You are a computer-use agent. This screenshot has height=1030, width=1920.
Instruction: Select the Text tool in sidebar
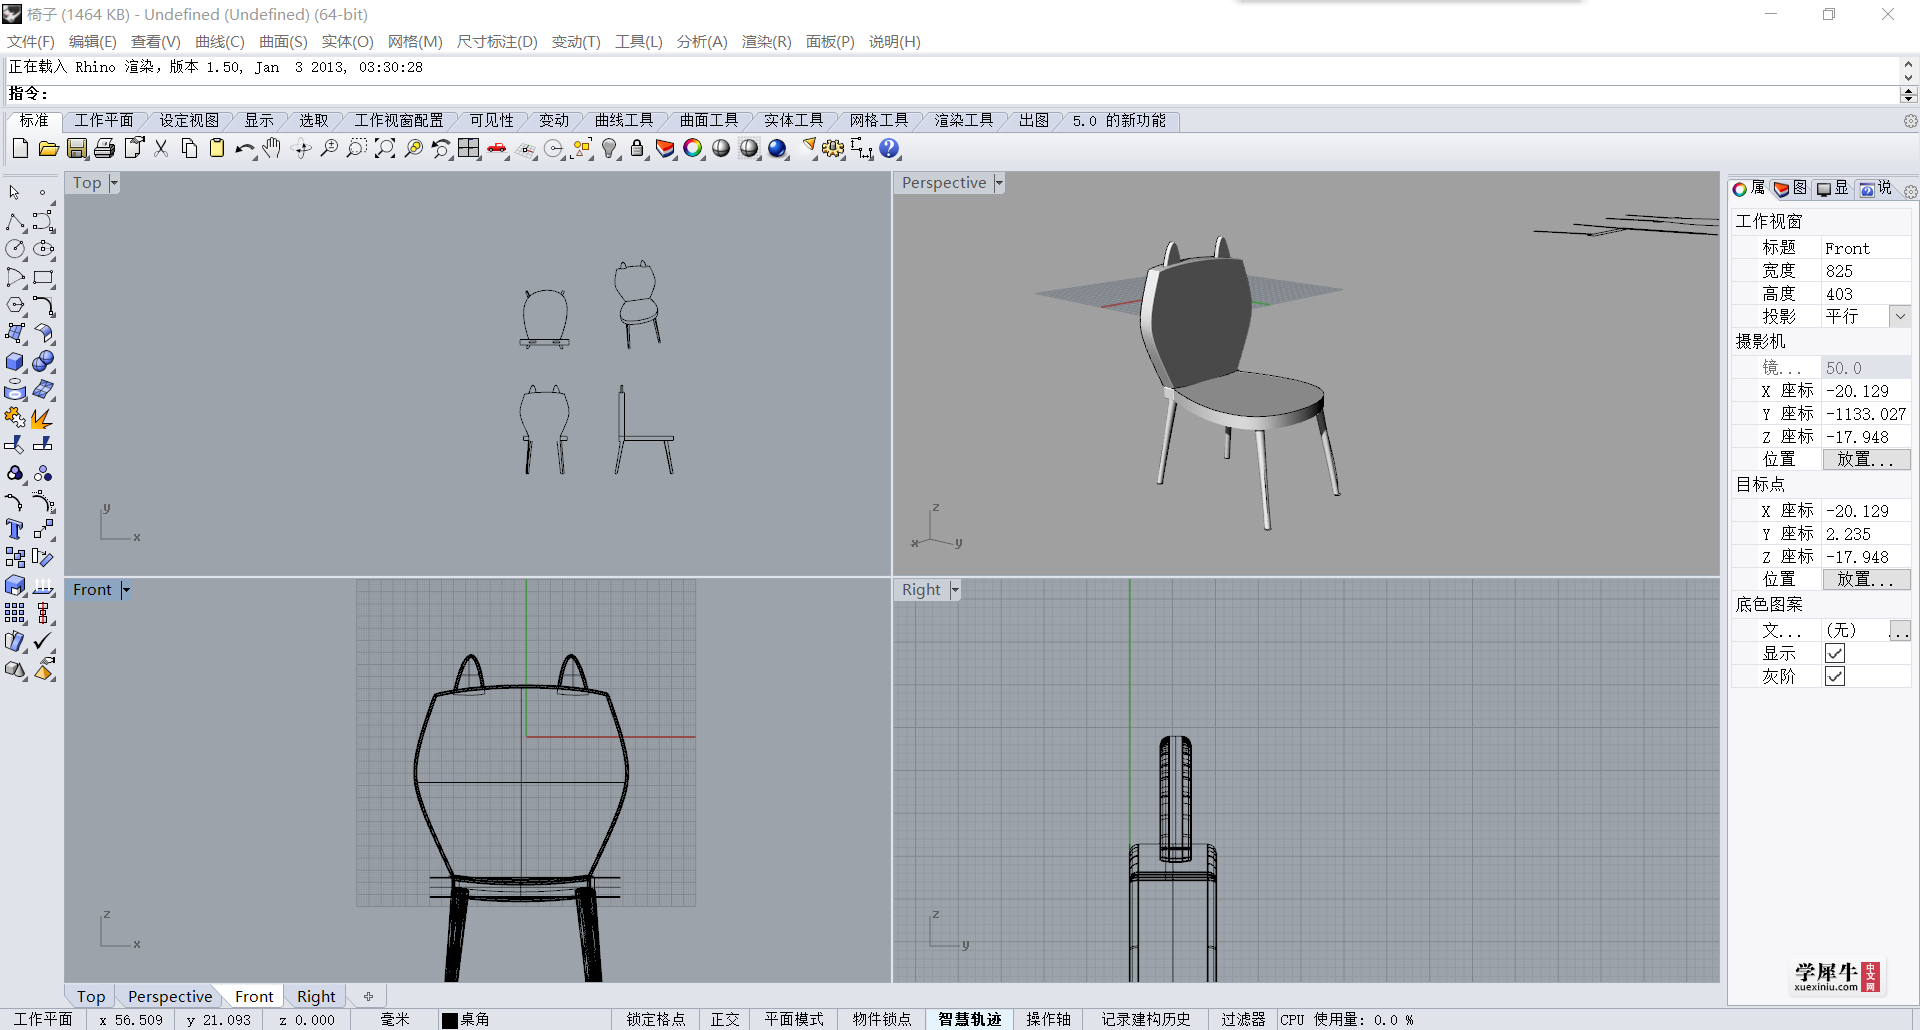[x=15, y=529]
